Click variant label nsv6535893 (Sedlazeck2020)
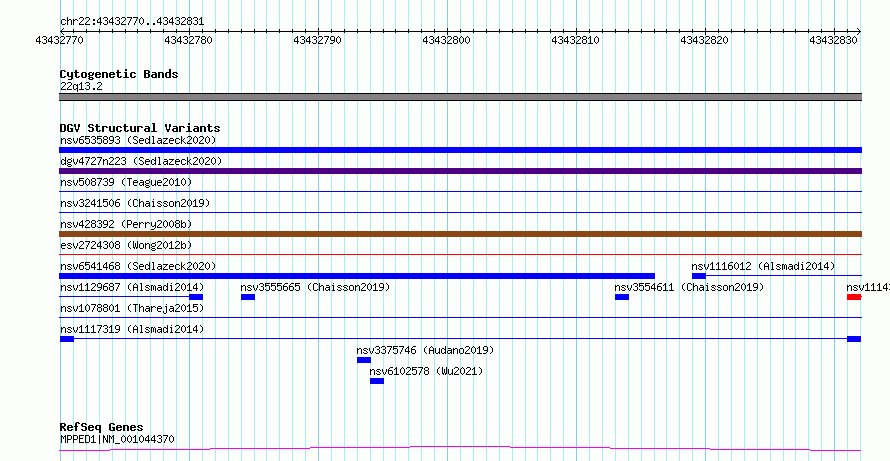Viewport: 890px width, 461px height. pyautogui.click(x=138, y=140)
